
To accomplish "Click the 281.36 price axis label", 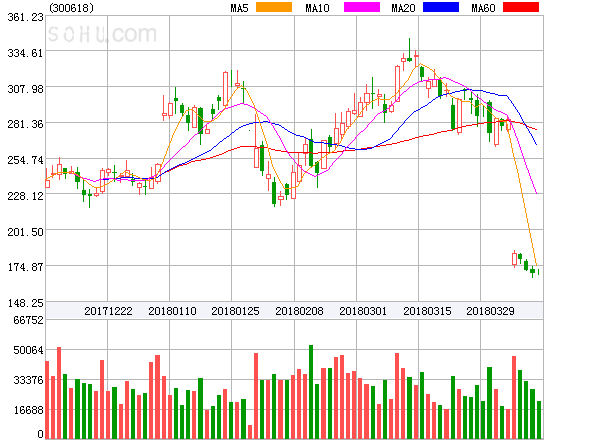I will [25, 124].
